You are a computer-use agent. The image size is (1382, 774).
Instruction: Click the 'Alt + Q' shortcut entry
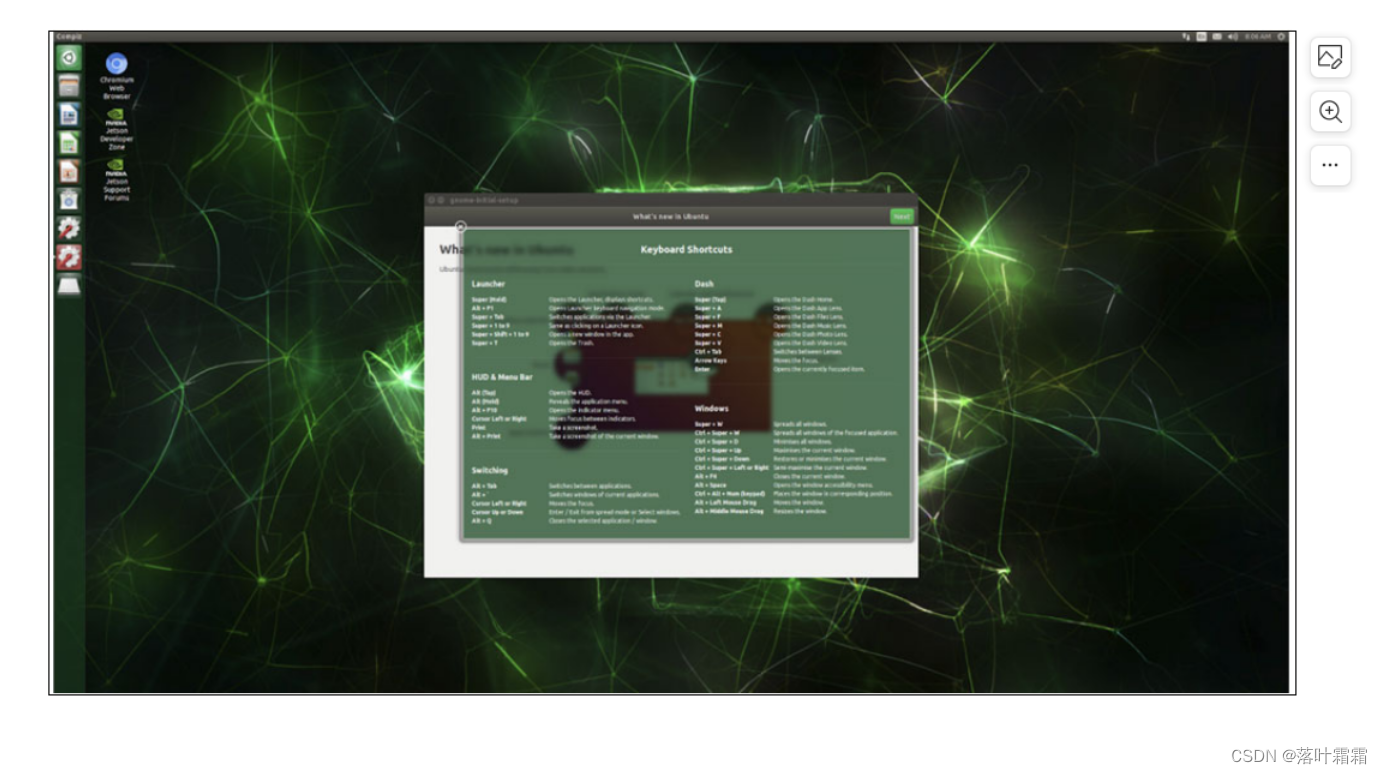pos(481,521)
